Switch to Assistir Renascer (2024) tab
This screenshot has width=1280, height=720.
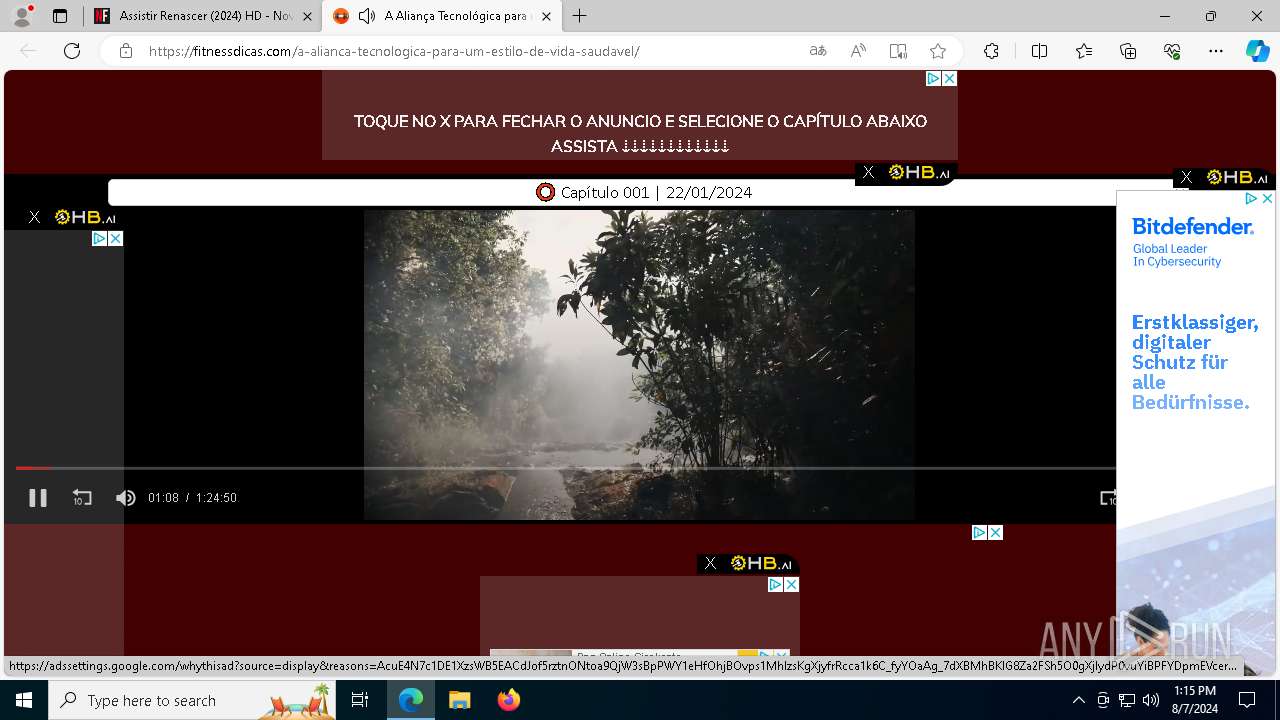pos(203,16)
